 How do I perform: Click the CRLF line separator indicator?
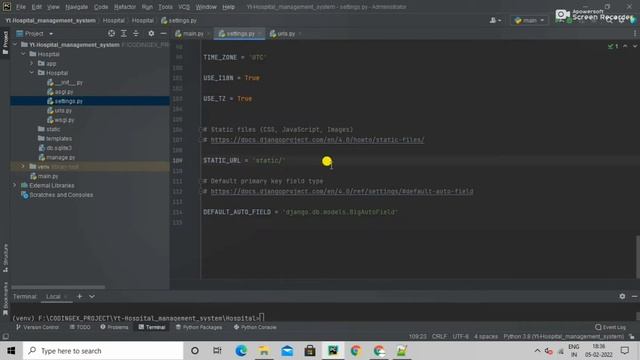[439, 336]
